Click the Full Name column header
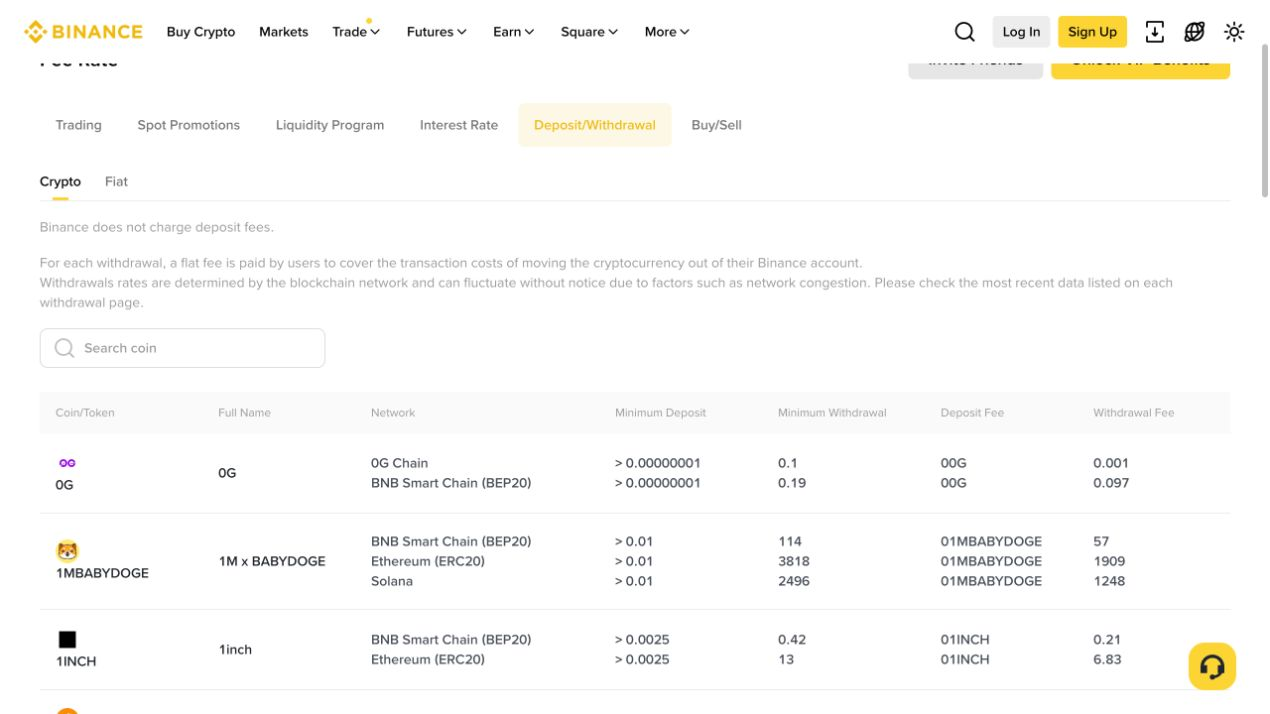The height and width of the screenshot is (714, 1270). click(x=244, y=413)
